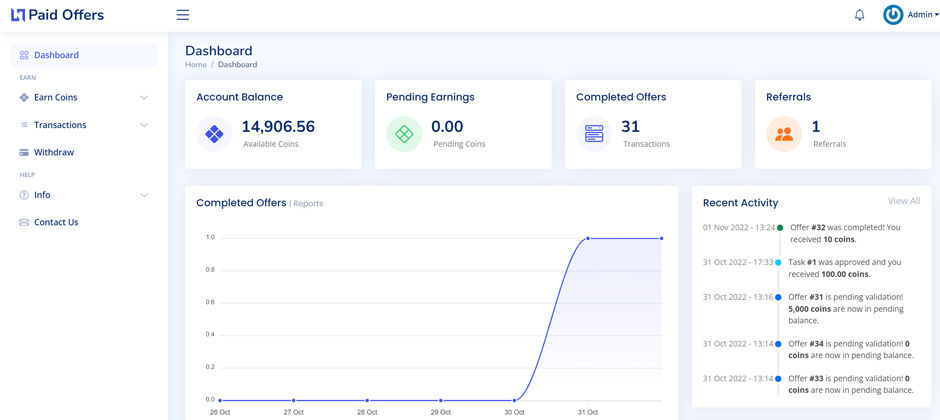
Task: Click the Paid Offers logo
Action: (x=57, y=15)
